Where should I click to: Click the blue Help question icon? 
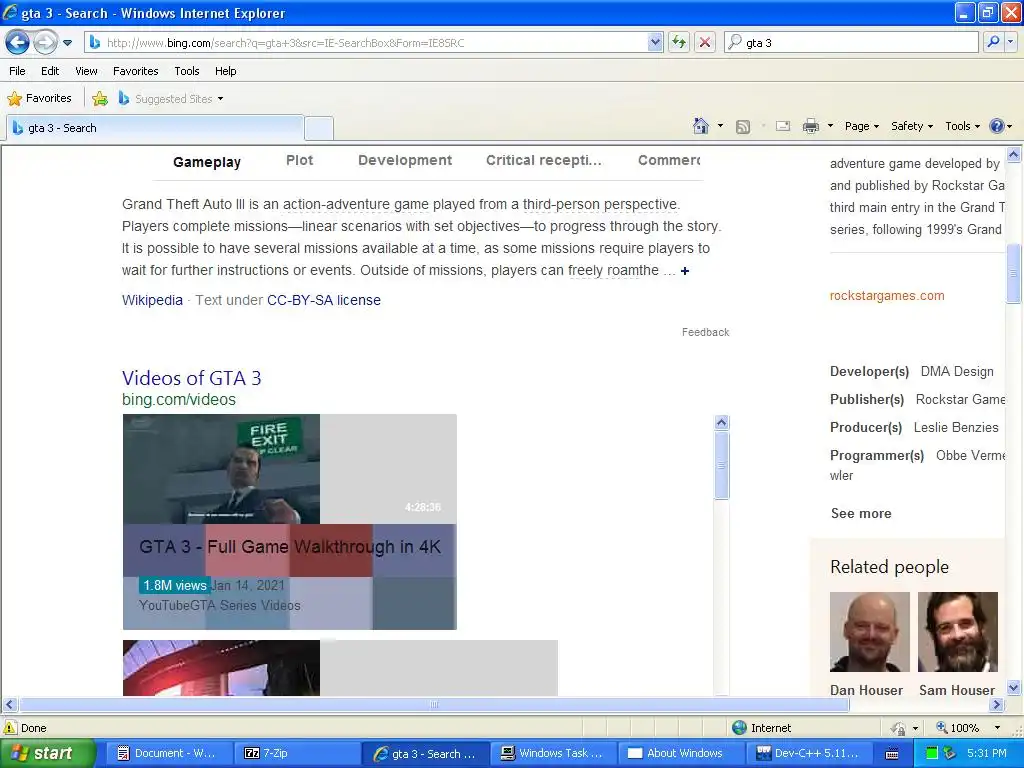tap(997, 126)
